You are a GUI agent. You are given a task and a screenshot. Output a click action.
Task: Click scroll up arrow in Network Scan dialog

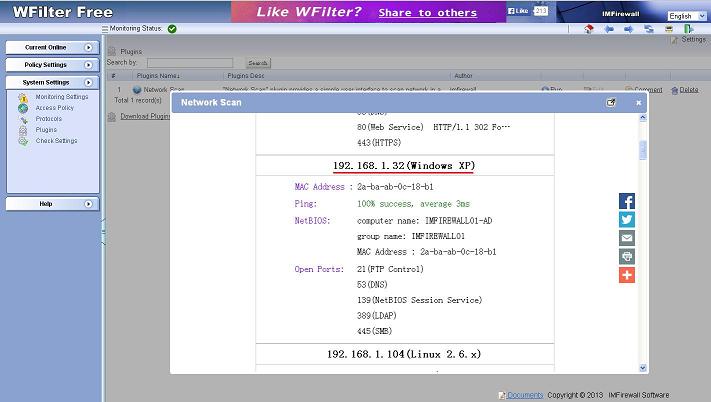pyautogui.click(x=643, y=118)
